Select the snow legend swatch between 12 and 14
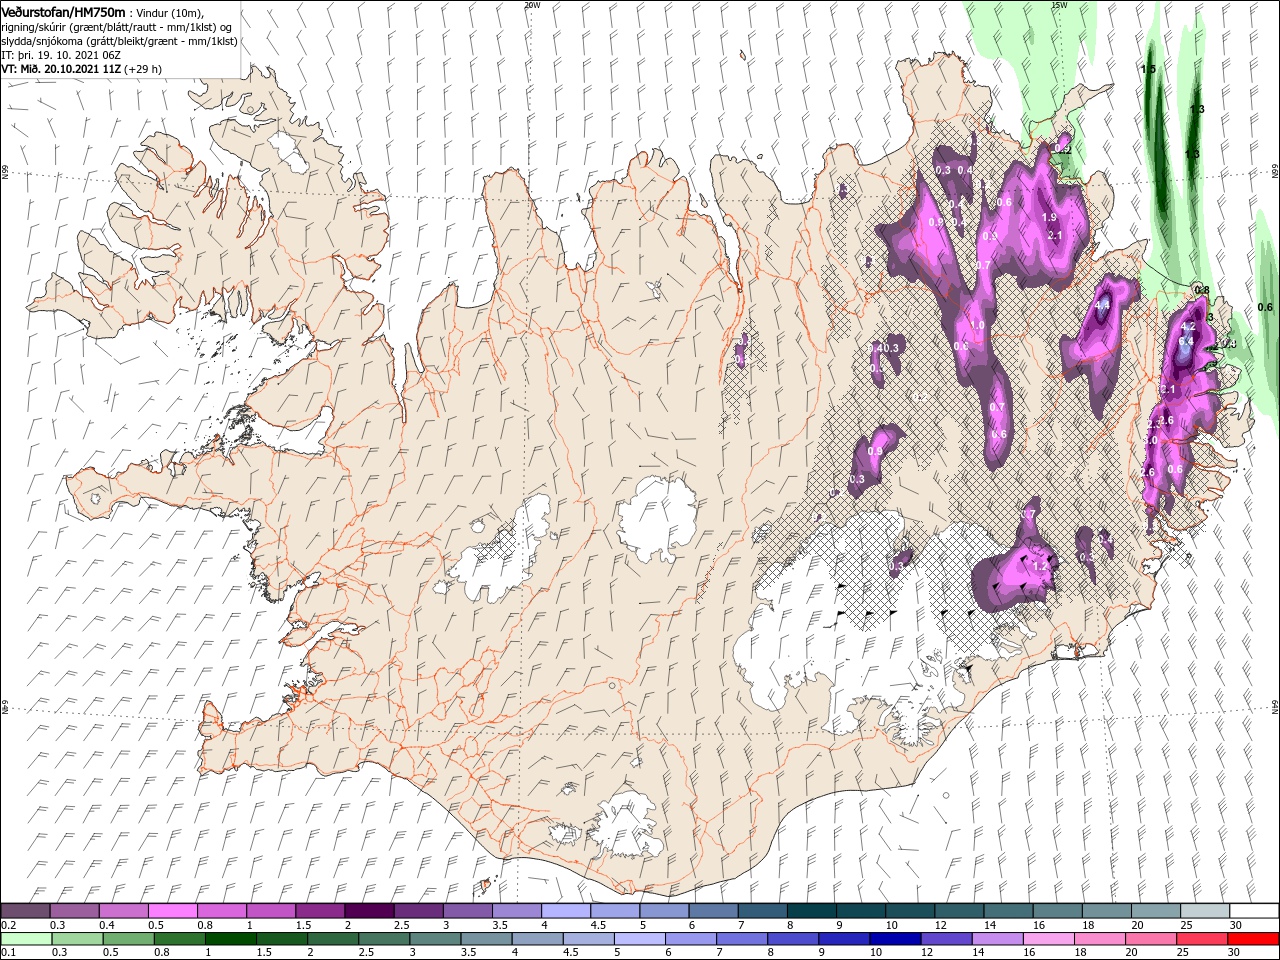This screenshot has width=1280, height=960. click(959, 911)
